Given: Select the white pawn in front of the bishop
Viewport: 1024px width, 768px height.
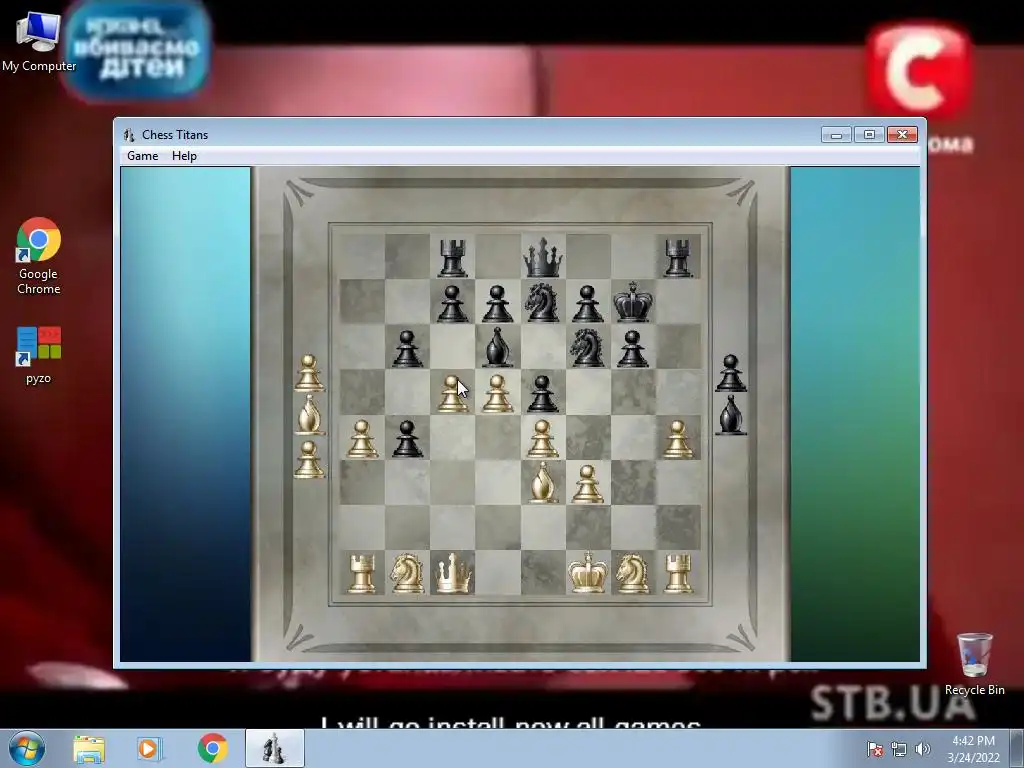Looking at the screenshot, I should point(543,439).
